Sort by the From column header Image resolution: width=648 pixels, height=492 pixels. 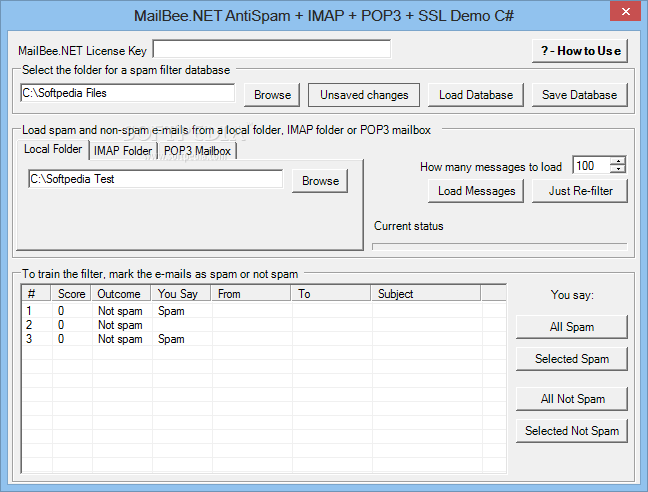pos(251,294)
